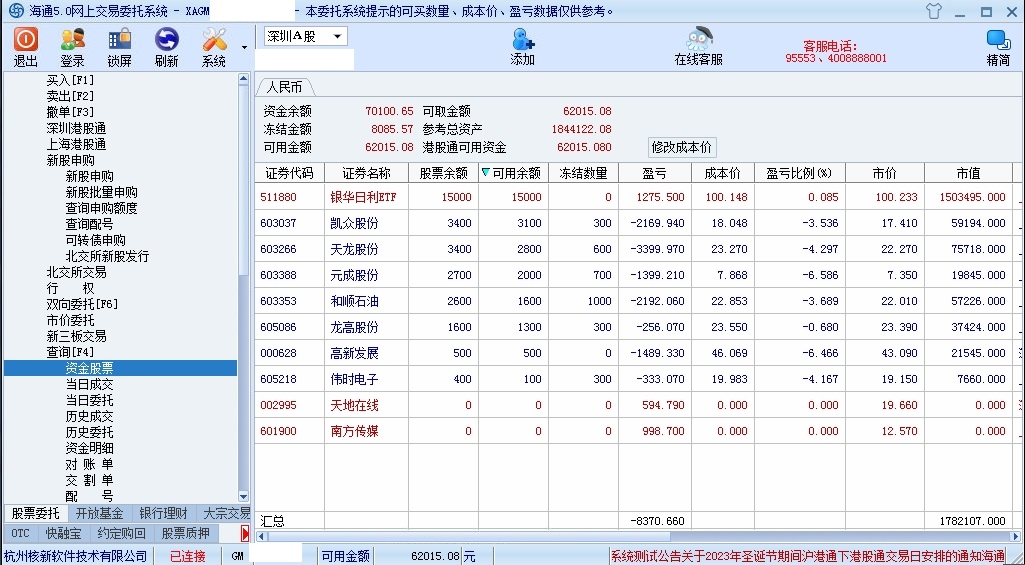Sort by 证券代码 column header

pos(289,173)
